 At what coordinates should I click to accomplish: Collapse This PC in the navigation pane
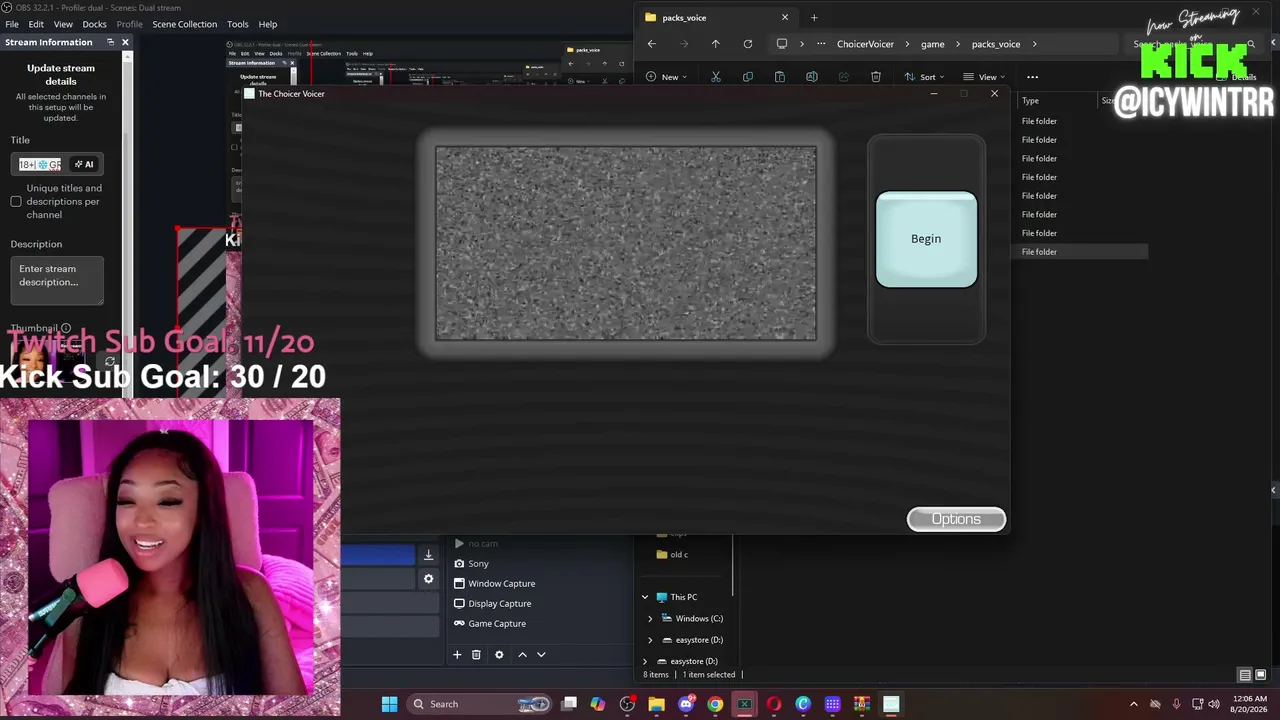click(x=645, y=597)
